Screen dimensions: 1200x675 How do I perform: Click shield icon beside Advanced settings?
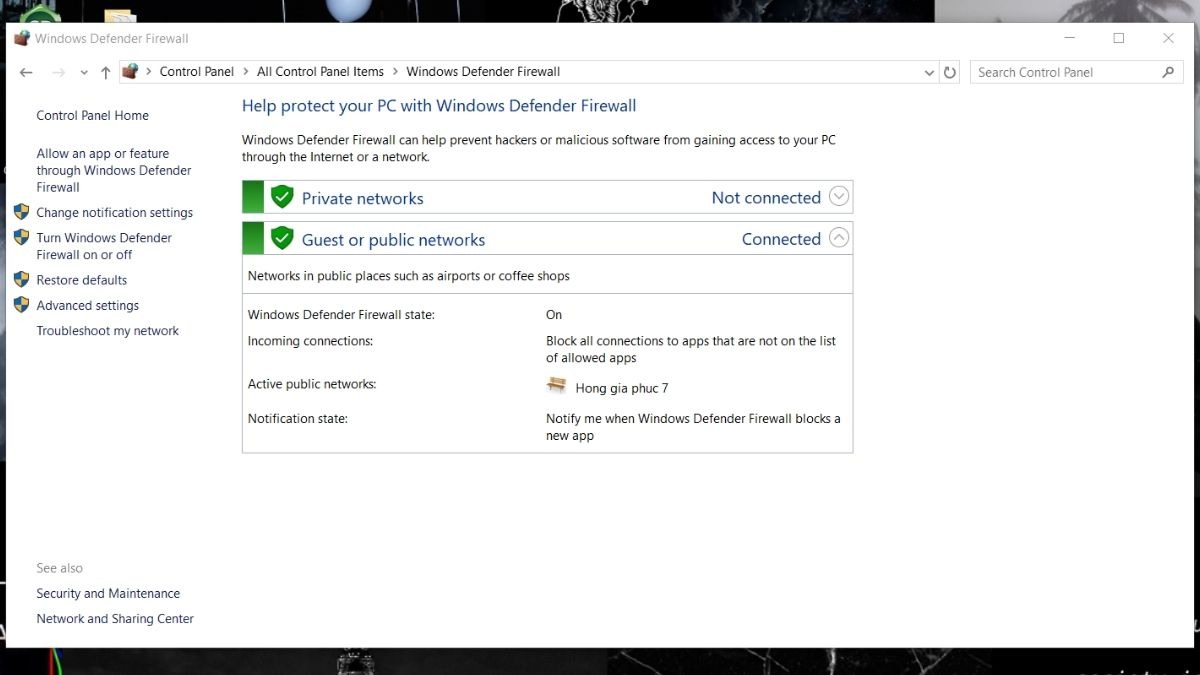point(21,305)
